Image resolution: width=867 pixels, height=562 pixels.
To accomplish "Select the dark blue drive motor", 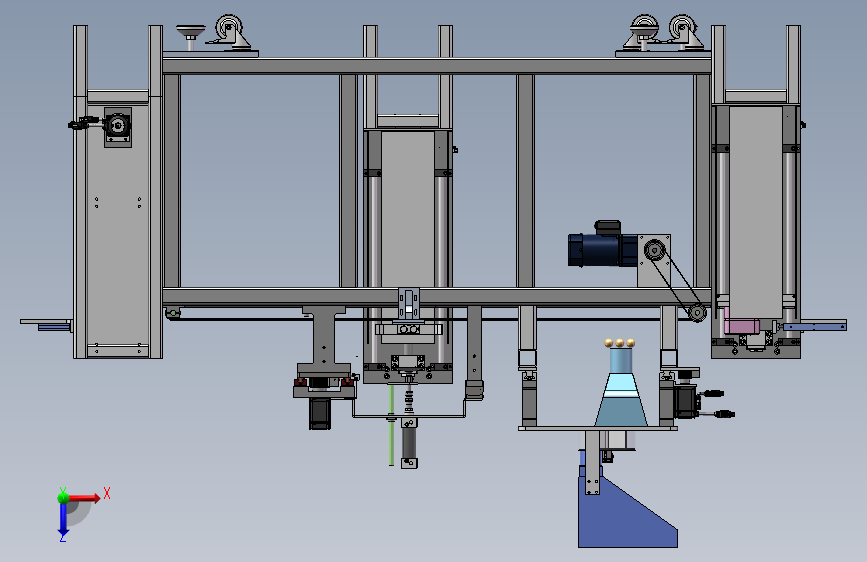I will pos(603,249).
